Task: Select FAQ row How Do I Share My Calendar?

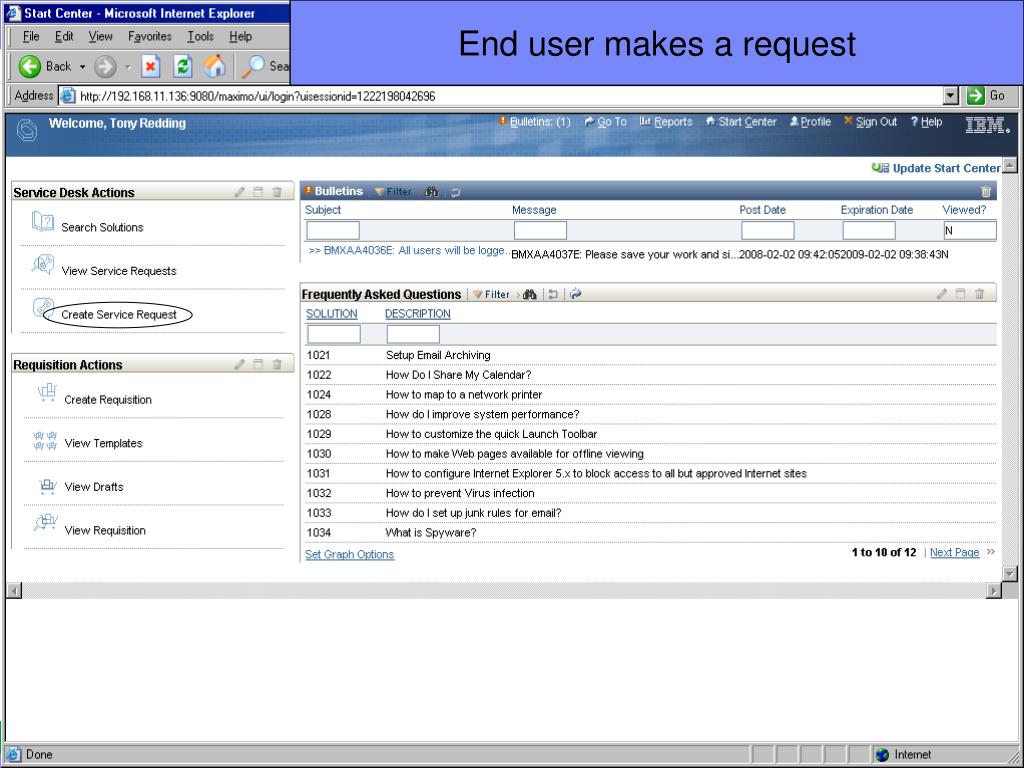Action: coord(650,375)
